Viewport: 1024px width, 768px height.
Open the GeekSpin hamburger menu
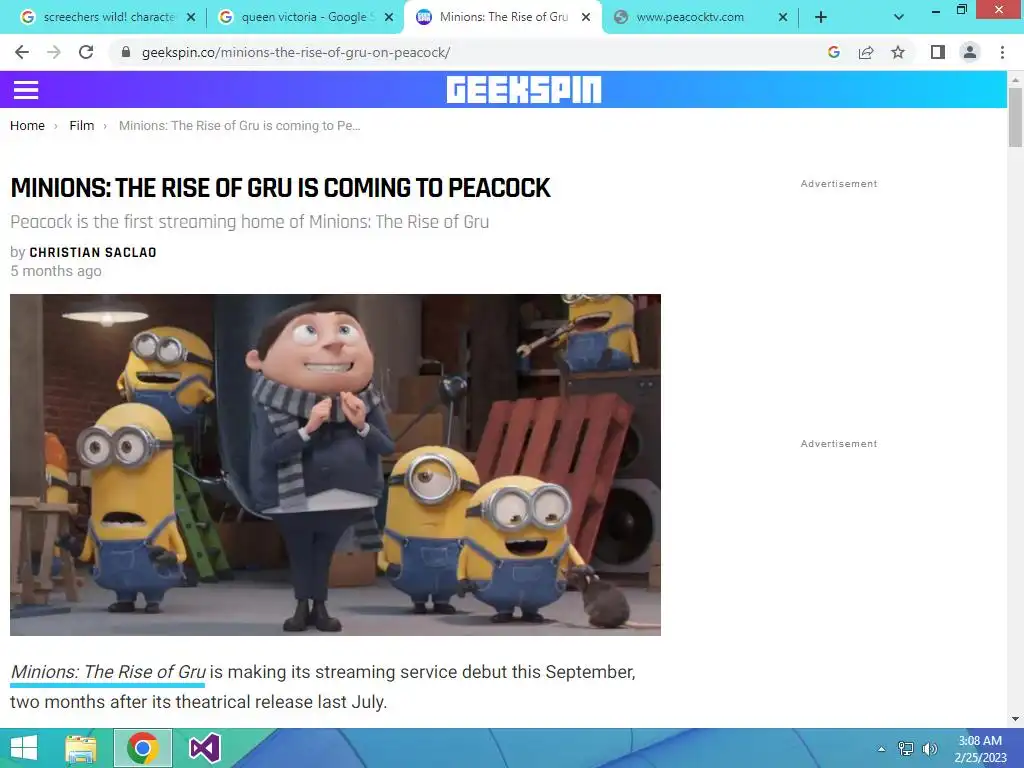click(x=26, y=90)
